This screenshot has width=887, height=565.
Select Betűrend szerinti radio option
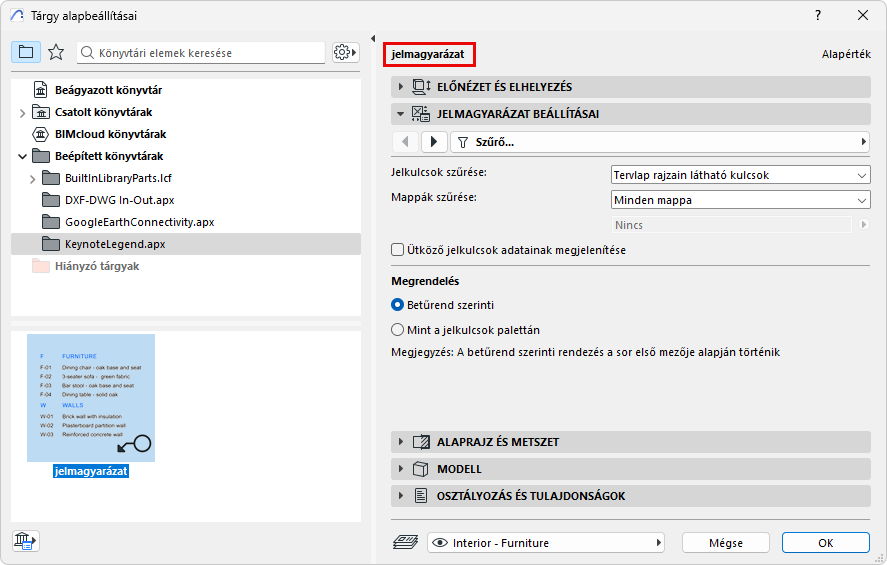tap(398, 305)
